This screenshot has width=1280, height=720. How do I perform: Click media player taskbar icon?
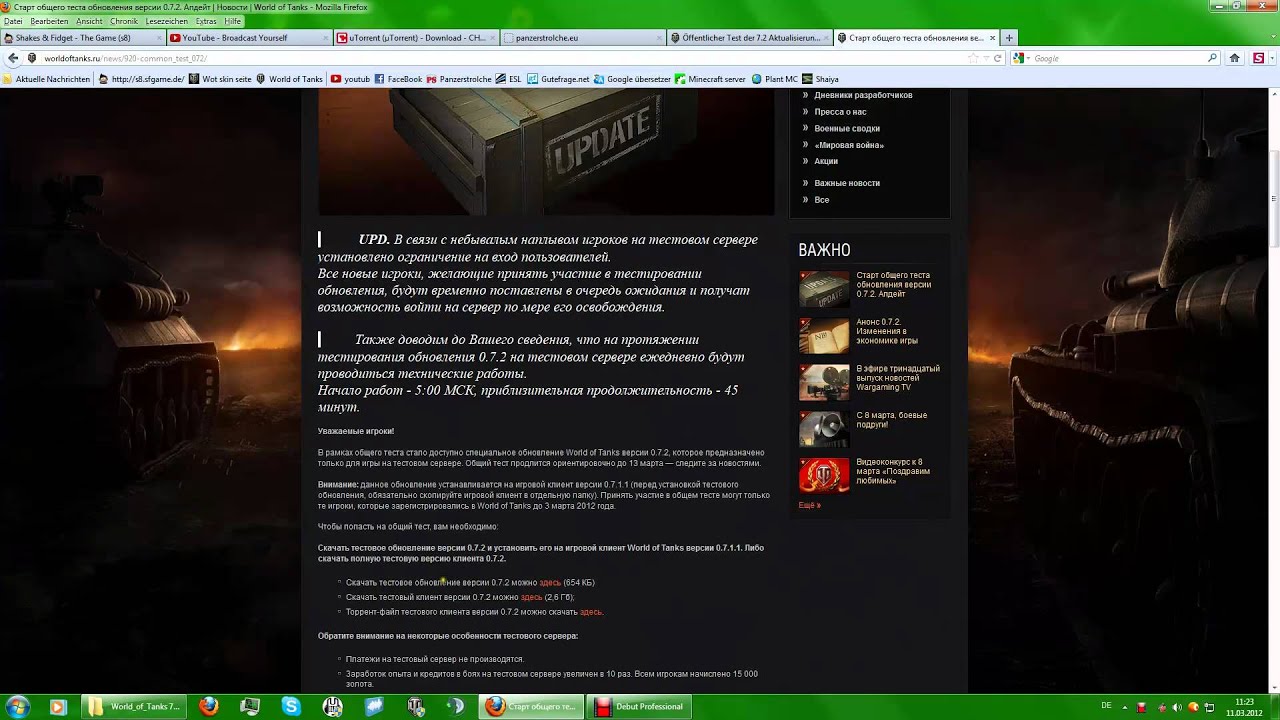pos(58,706)
